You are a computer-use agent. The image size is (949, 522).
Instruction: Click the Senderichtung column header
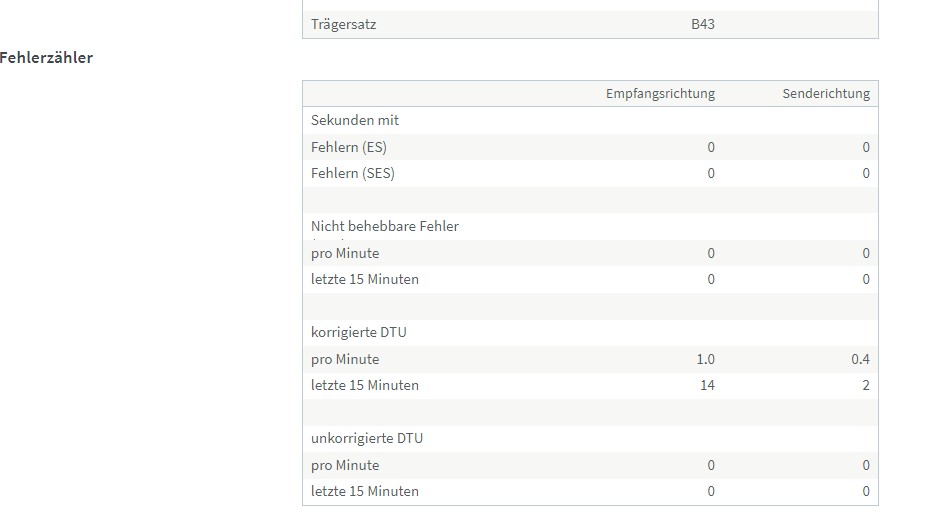(x=825, y=94)
